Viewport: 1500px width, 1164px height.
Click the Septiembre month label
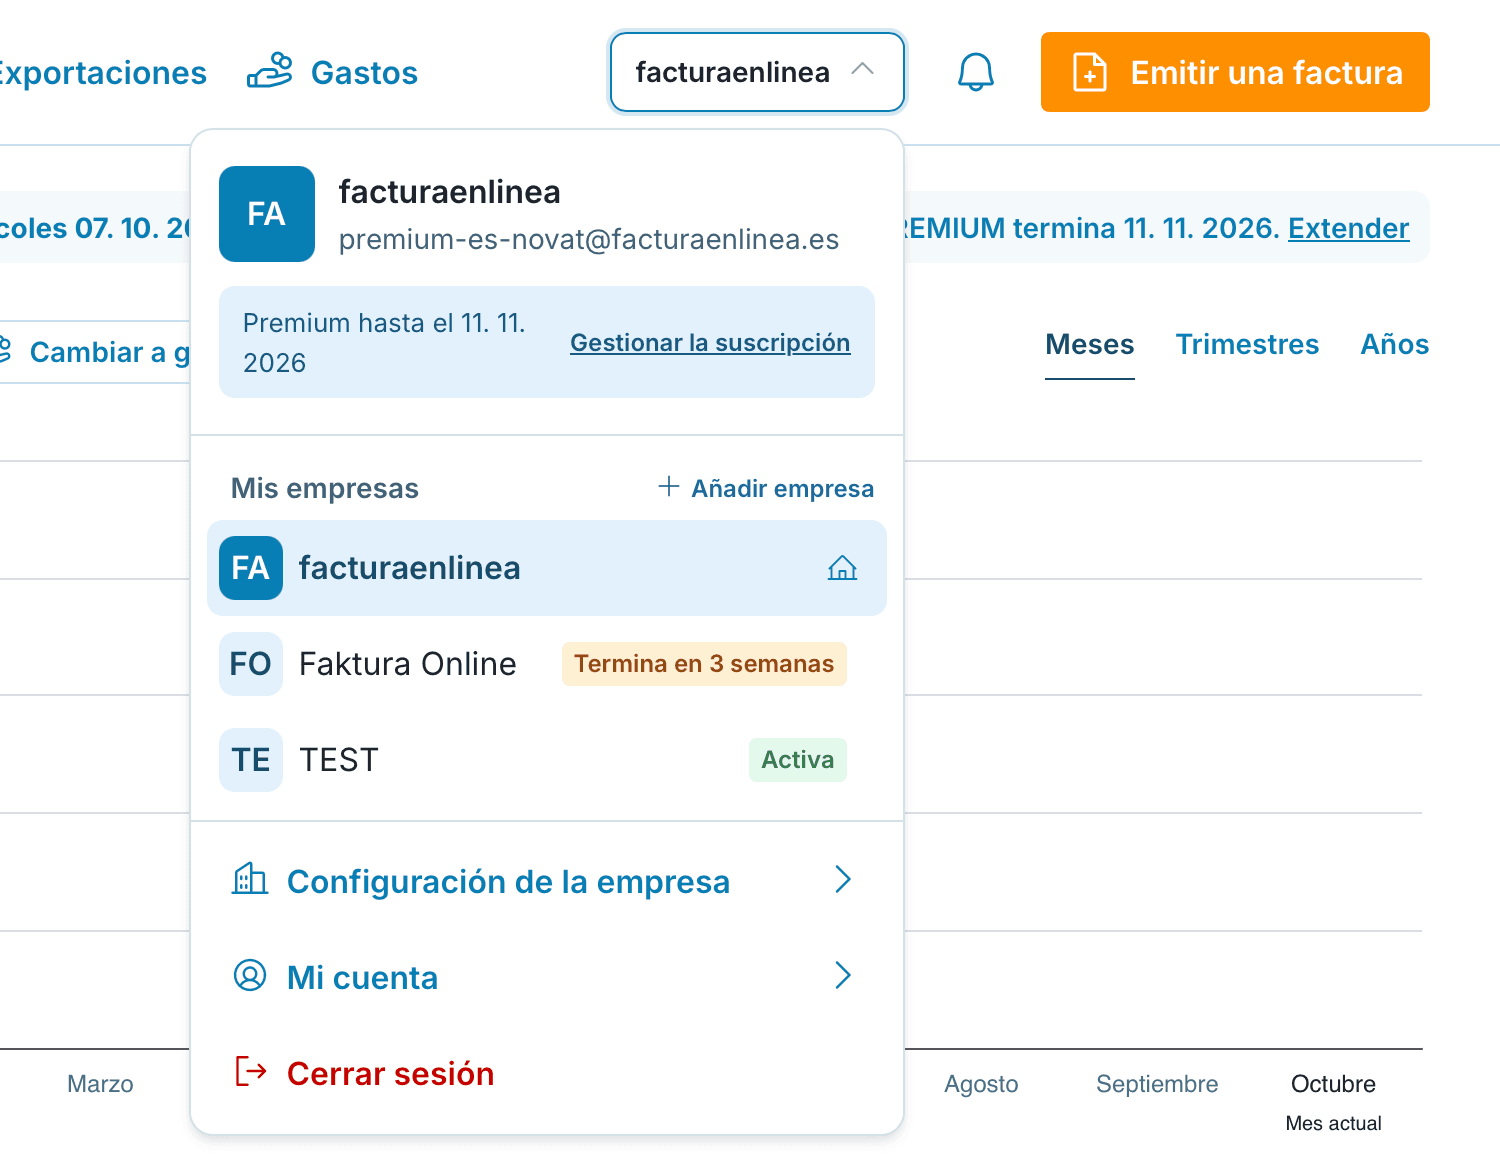tap(1157, 1084)
